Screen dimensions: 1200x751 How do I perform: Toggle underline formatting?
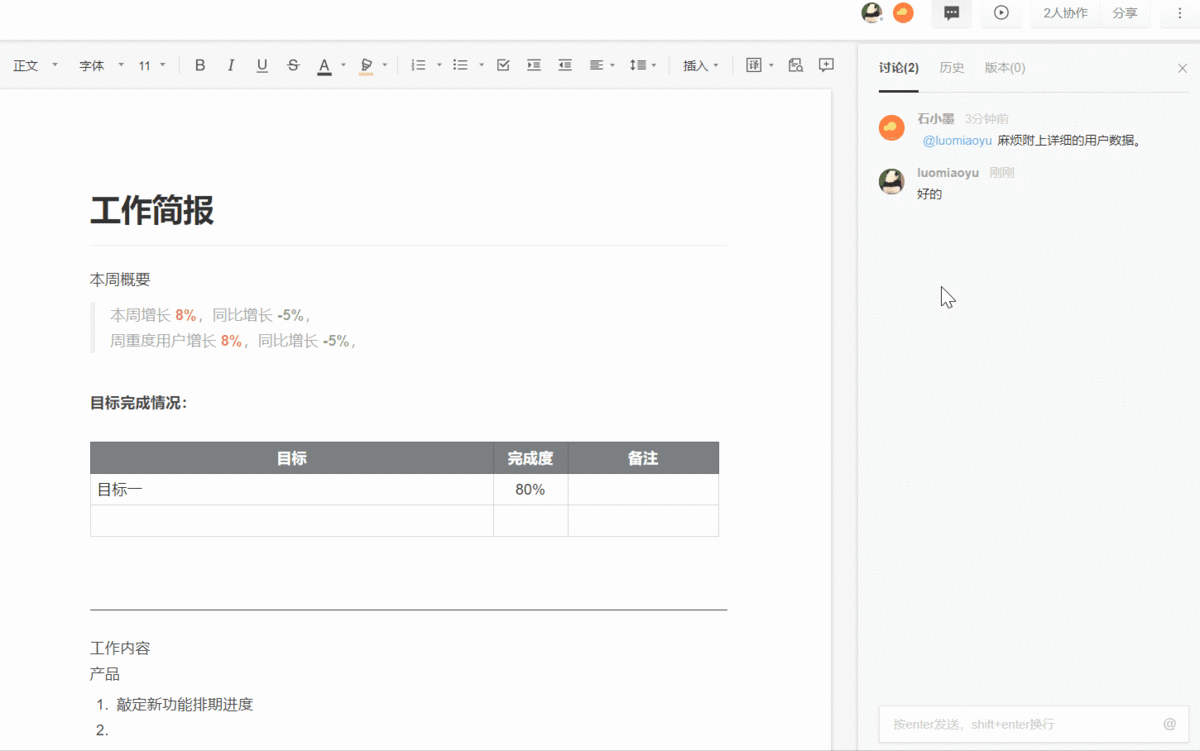click(262, 65)
